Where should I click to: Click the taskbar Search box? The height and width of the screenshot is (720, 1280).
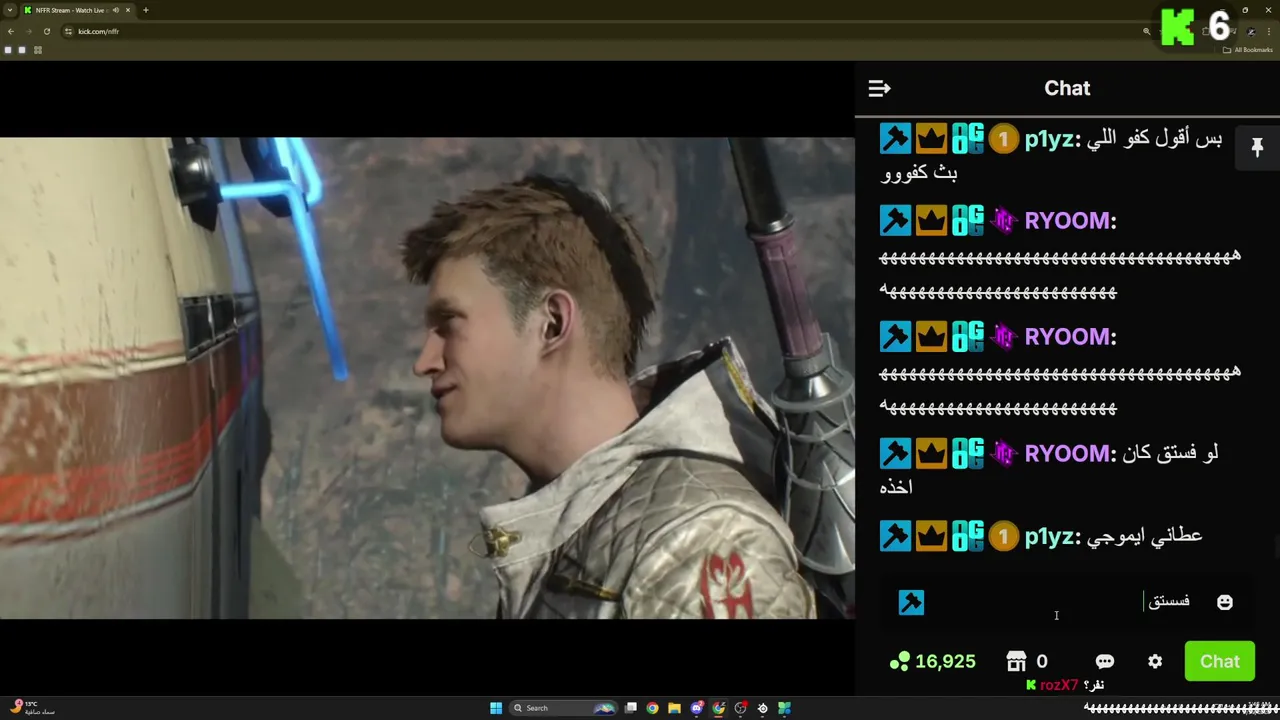(565, 708)
